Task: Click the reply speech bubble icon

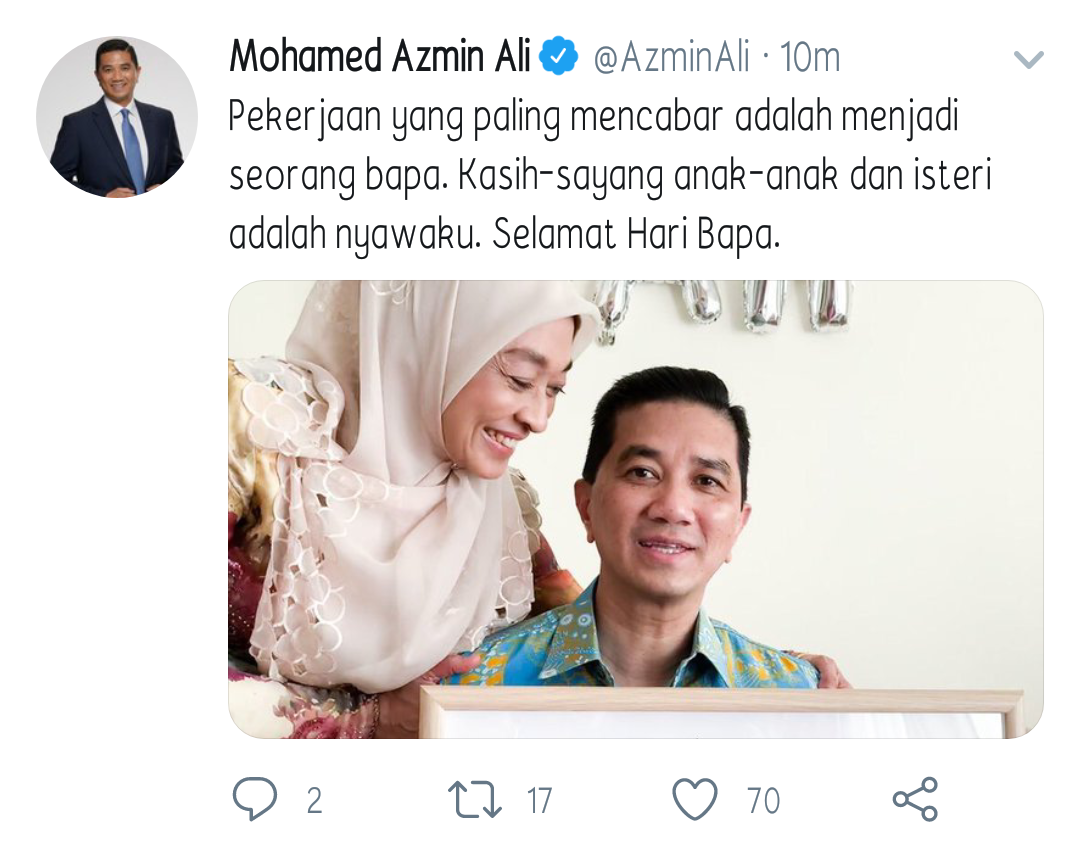Action: pyautogui.click(x=255, y=799)
